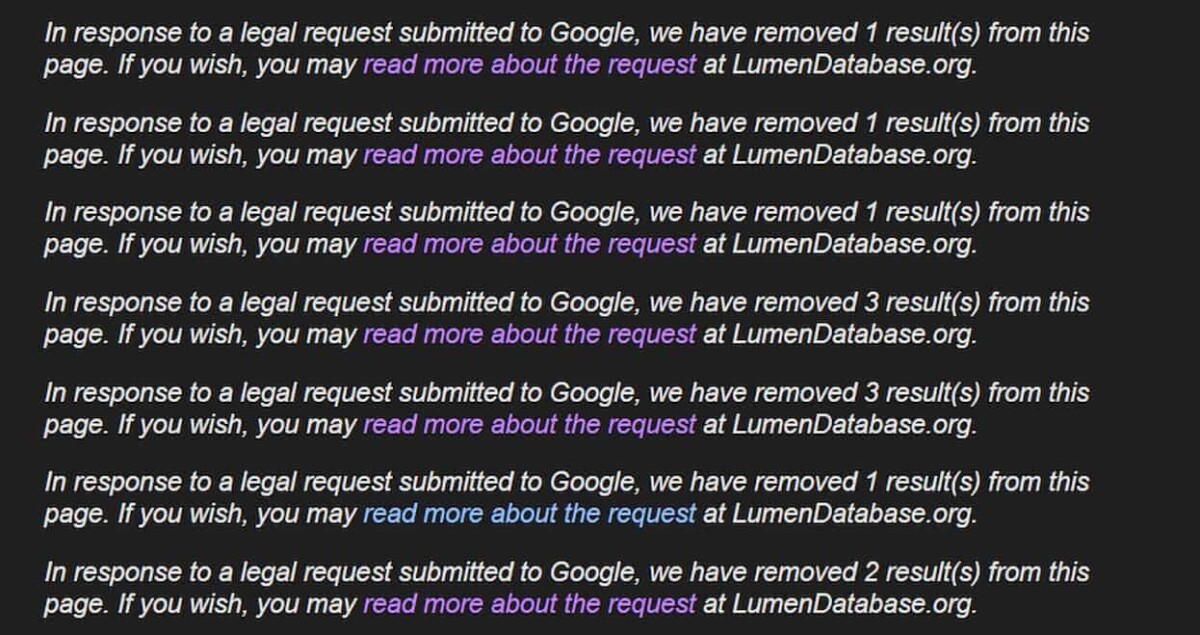Follow the "read more about the request" link in the third notice
This screenshot has width=1200, height=635.
(x=528, y=245)
